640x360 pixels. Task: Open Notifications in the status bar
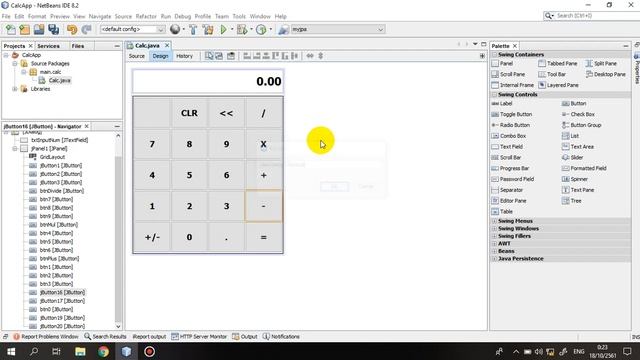[x=281, y=337]
